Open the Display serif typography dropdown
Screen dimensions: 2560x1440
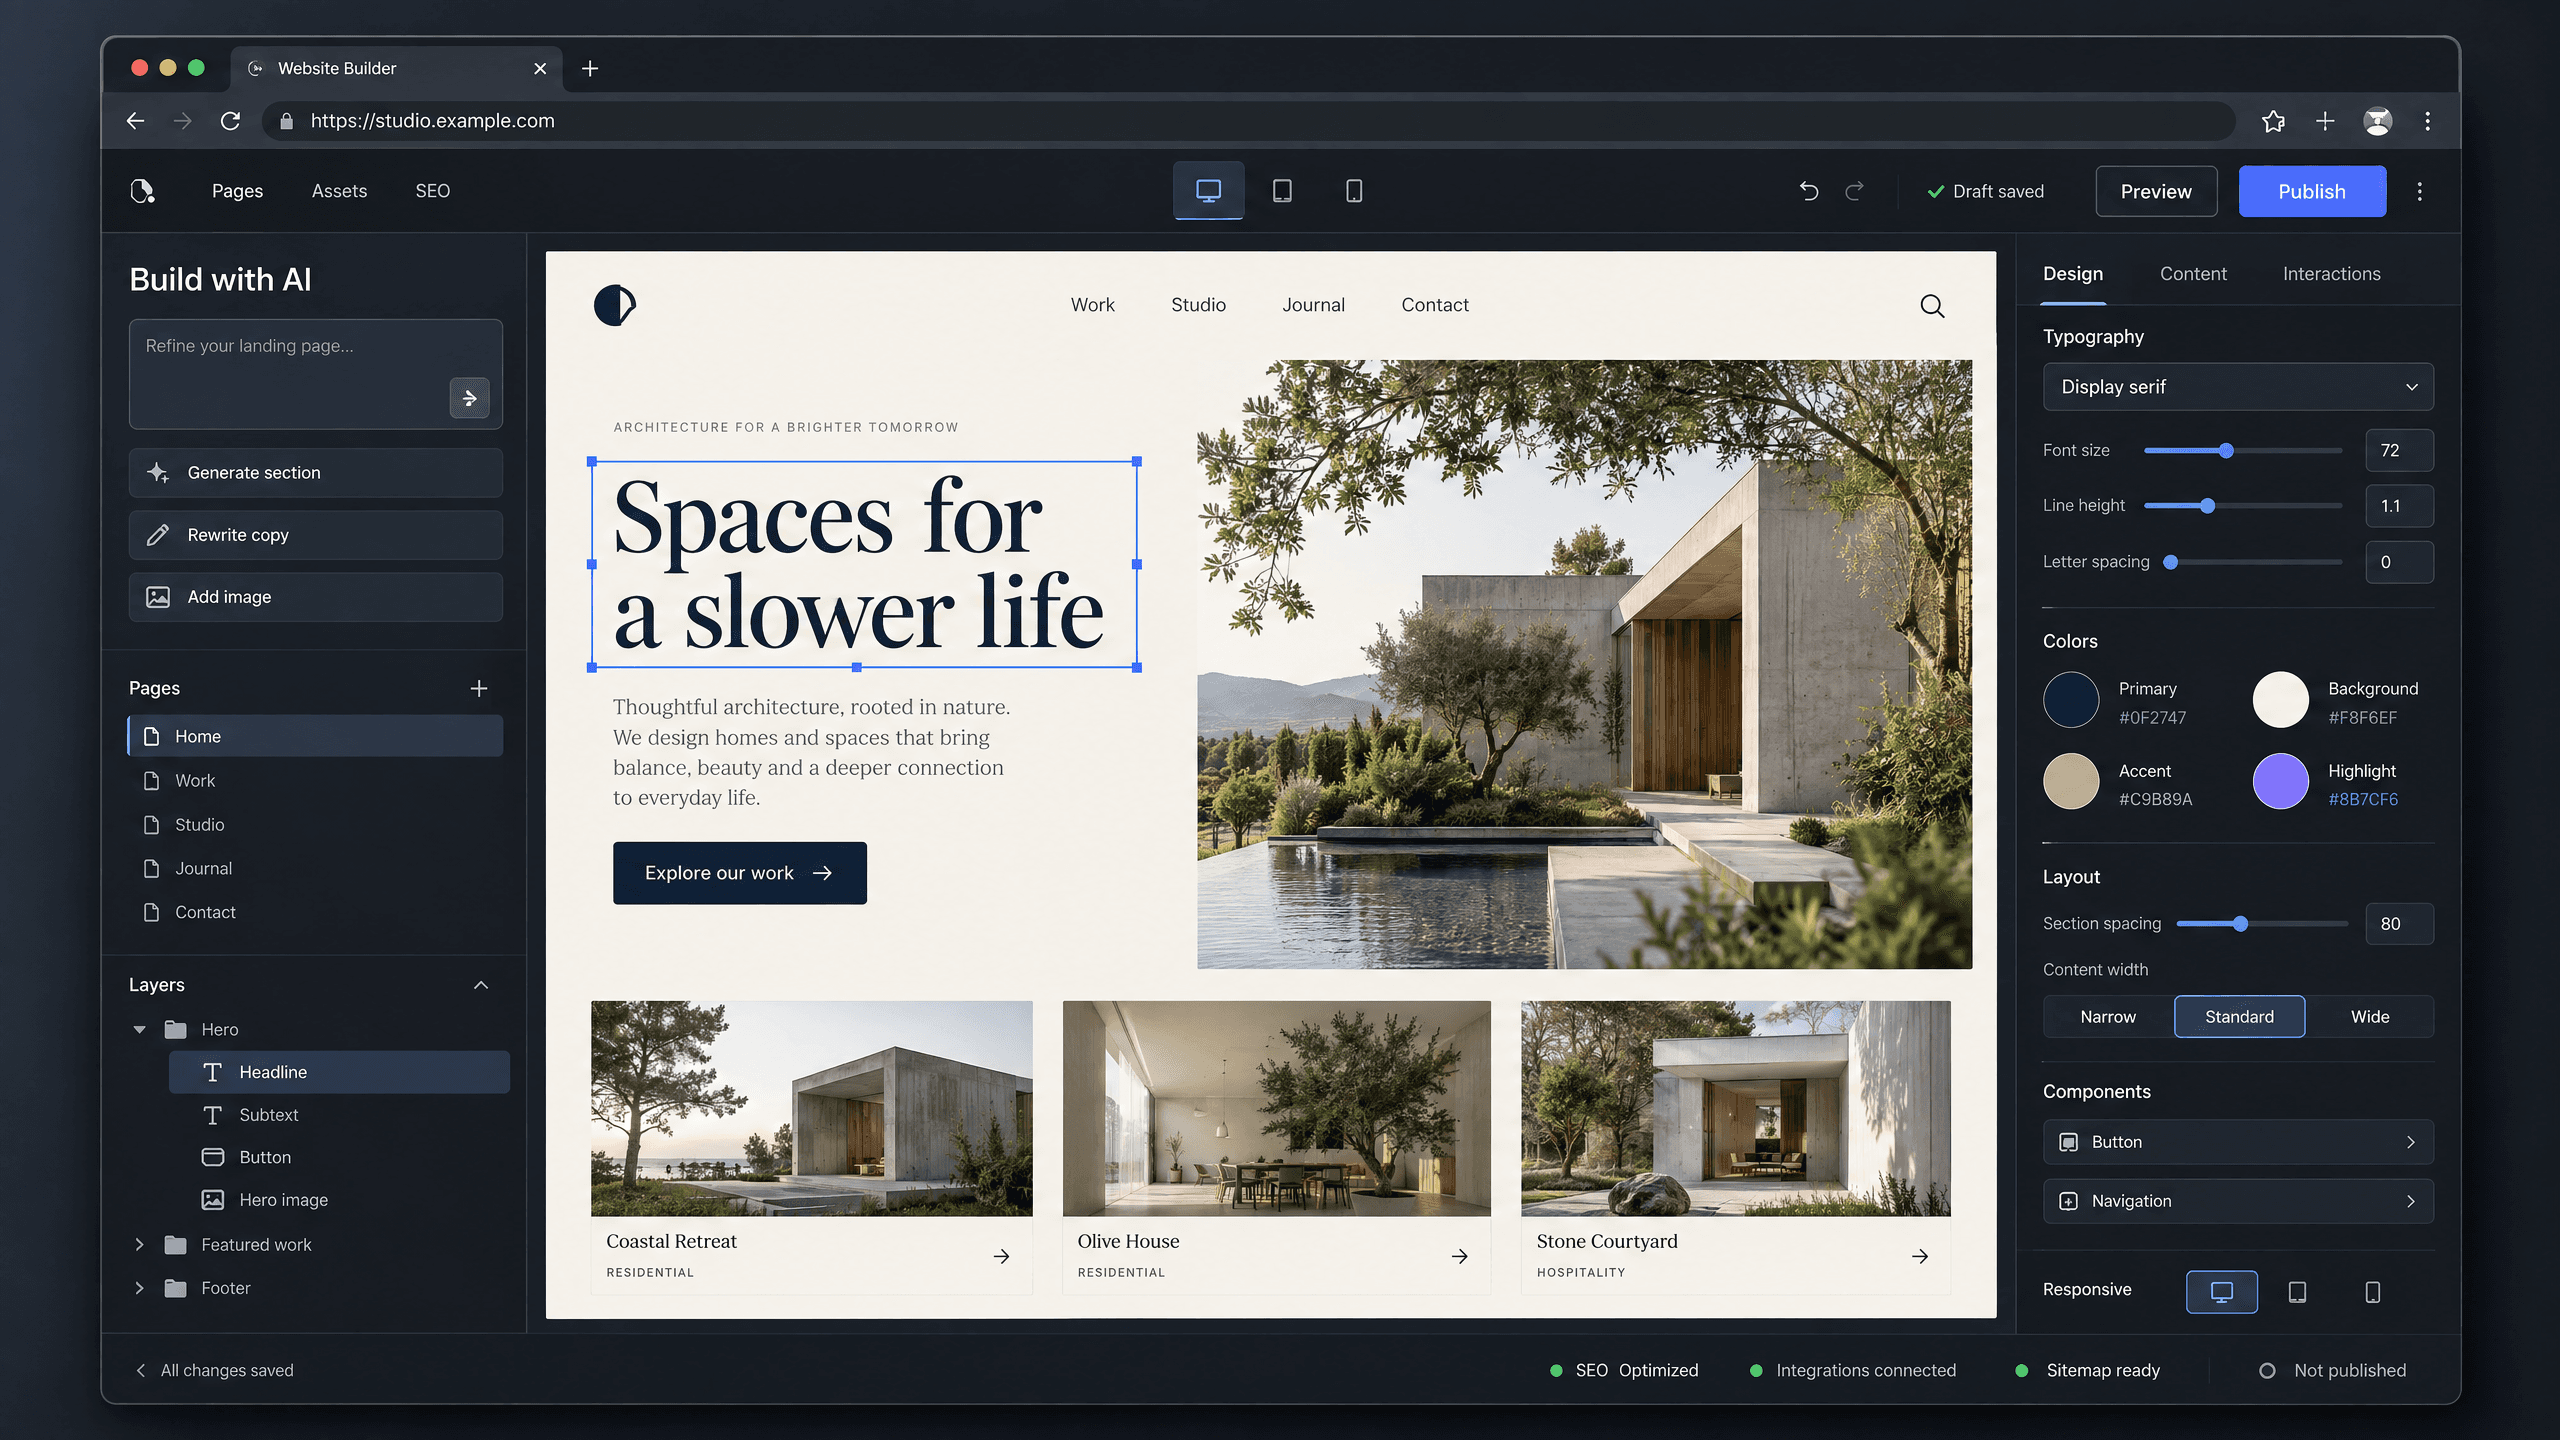(2238, 387)
